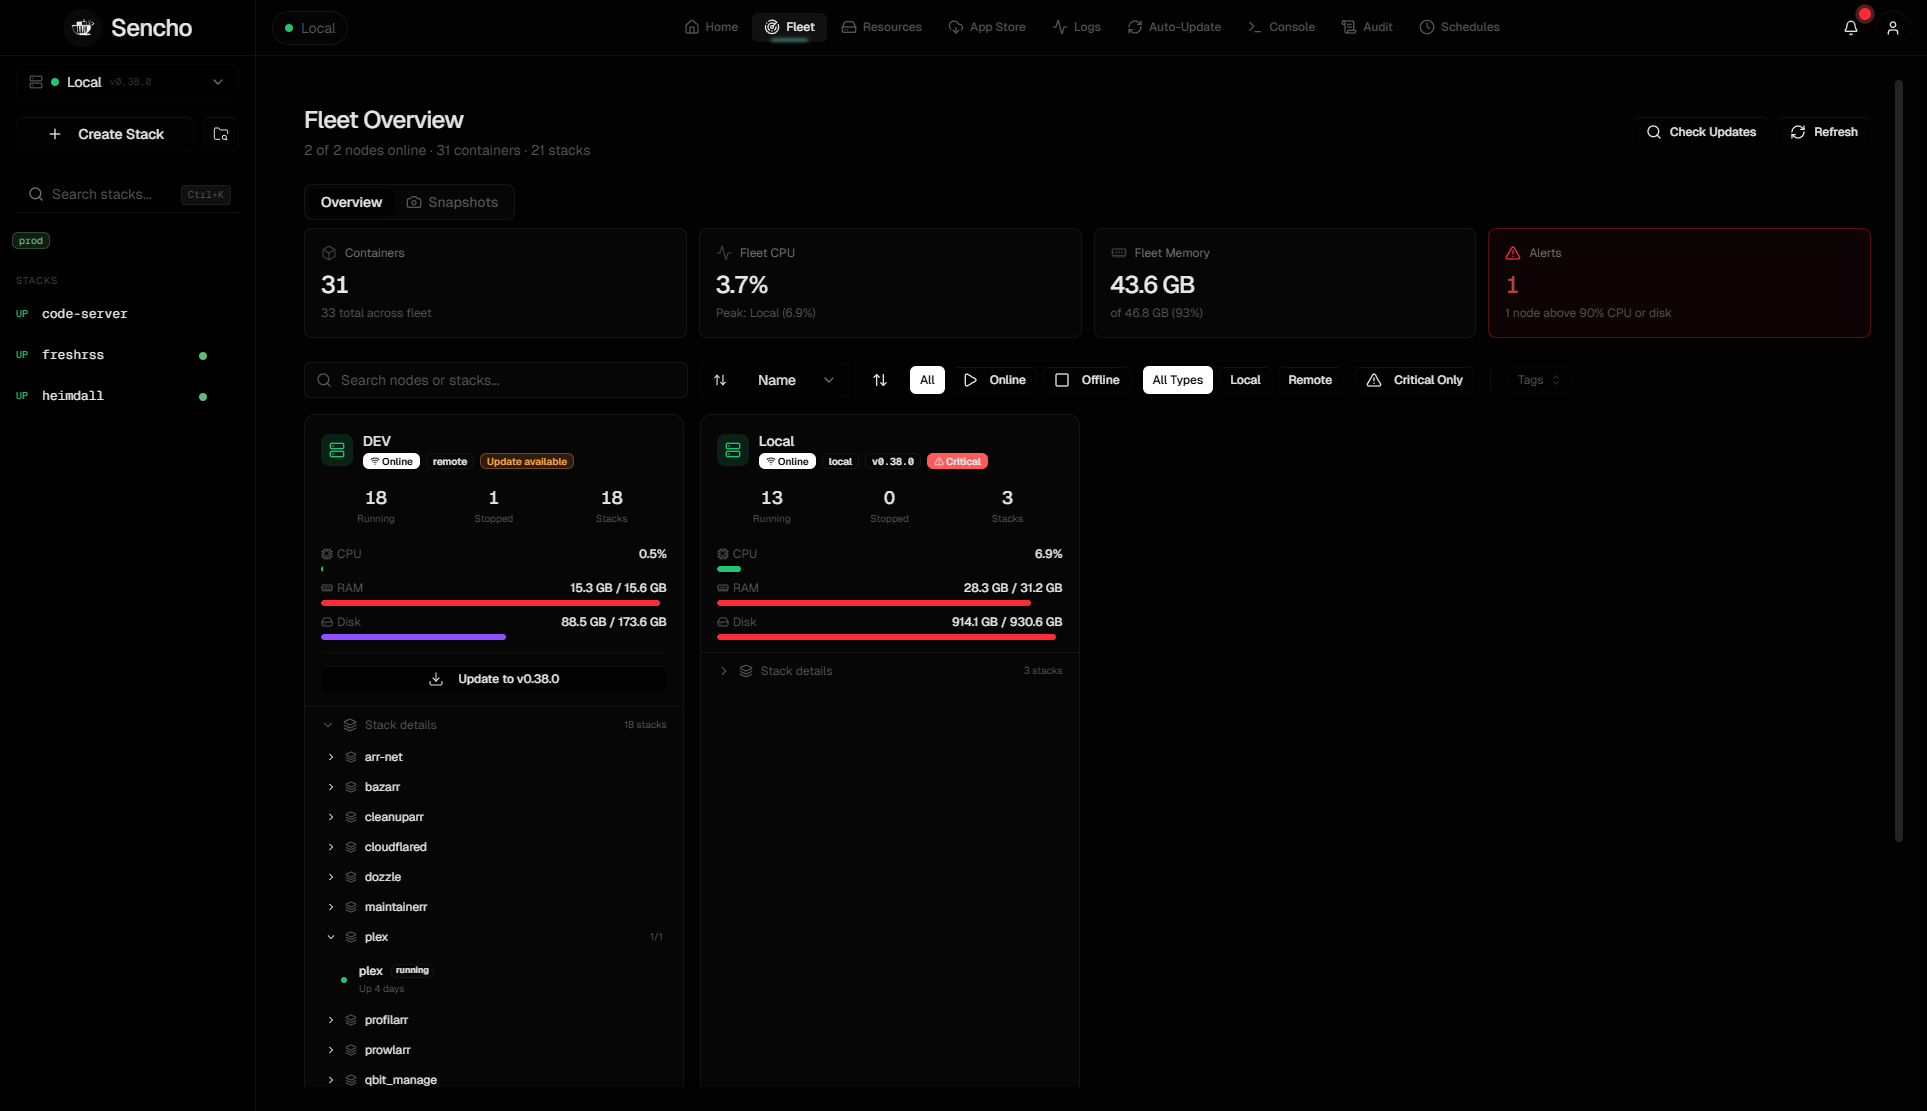Click the Refresh button

(x=1824, y=132)
